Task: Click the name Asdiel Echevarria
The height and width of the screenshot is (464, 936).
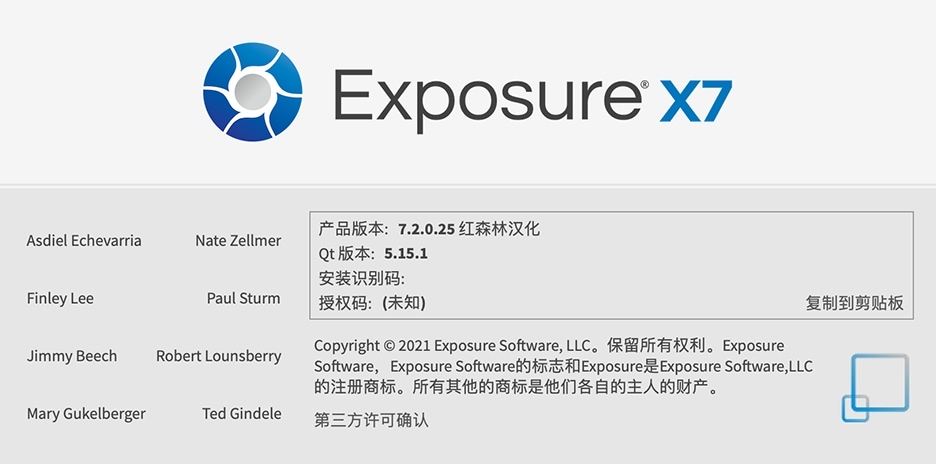Action: click(x=84, y=241)
